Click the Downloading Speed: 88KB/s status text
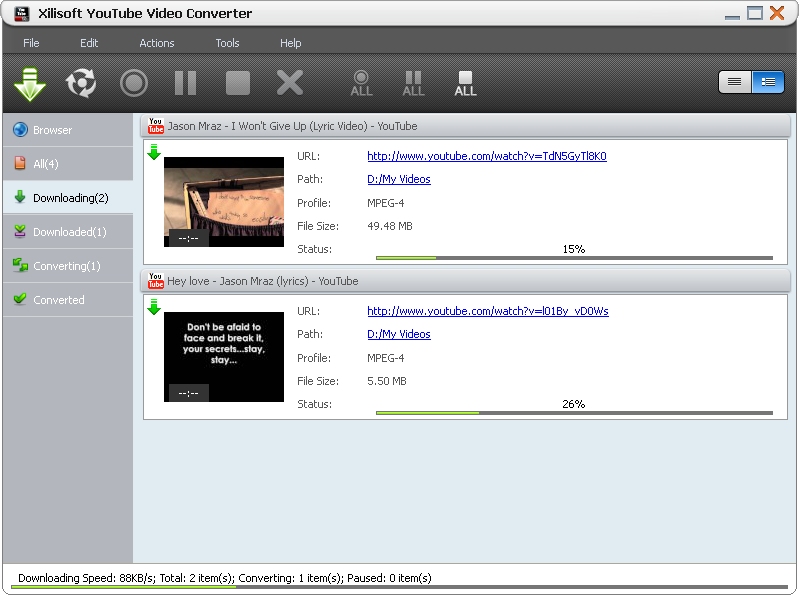 (86, 578)
